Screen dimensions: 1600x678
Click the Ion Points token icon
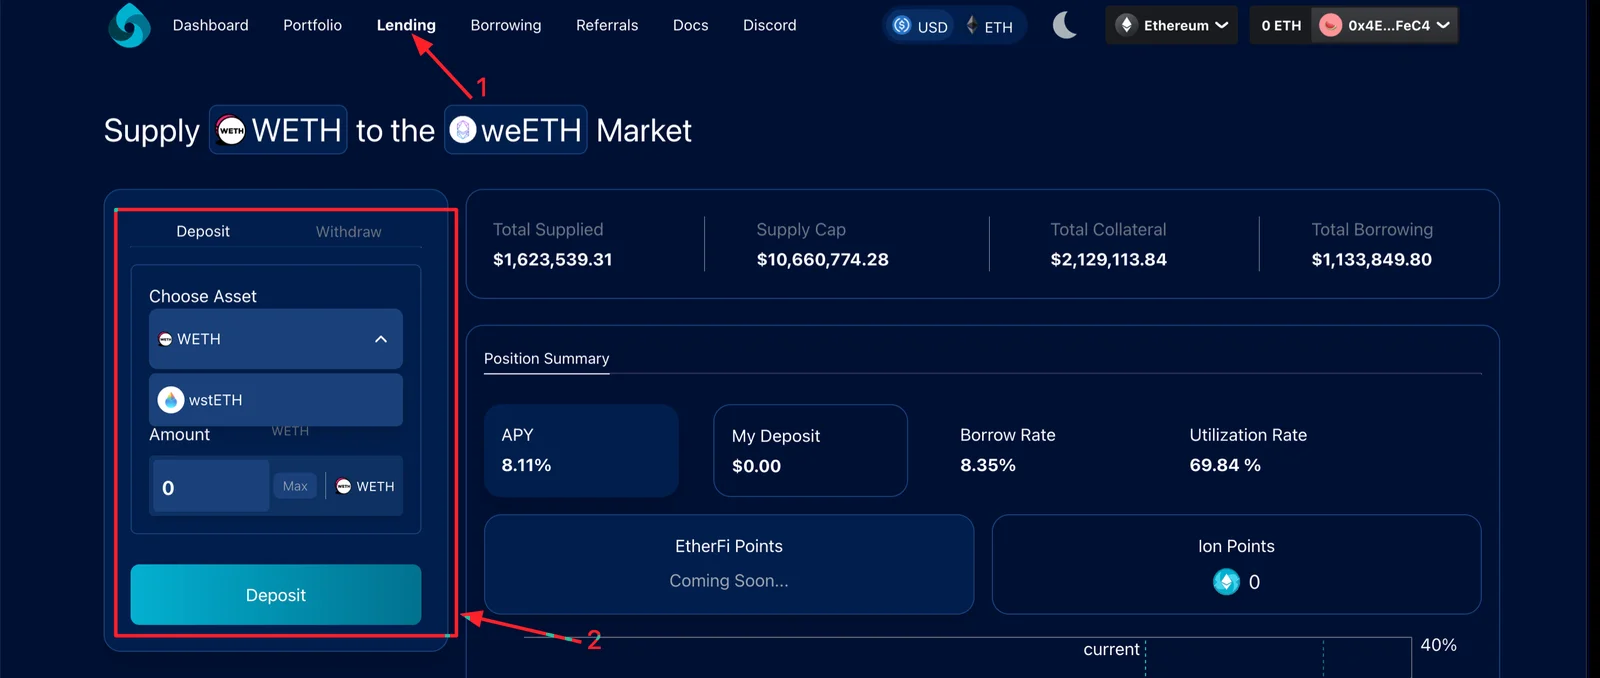(1226, 581)
